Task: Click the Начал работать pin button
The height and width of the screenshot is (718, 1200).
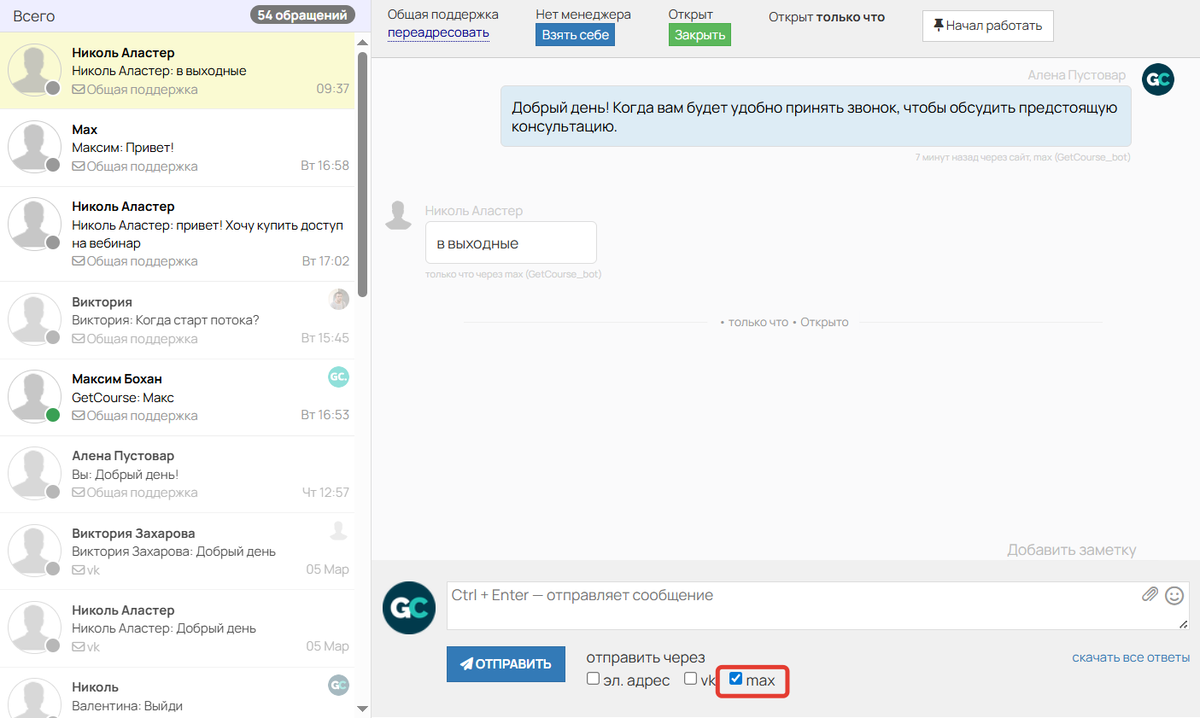Action: 987,26
